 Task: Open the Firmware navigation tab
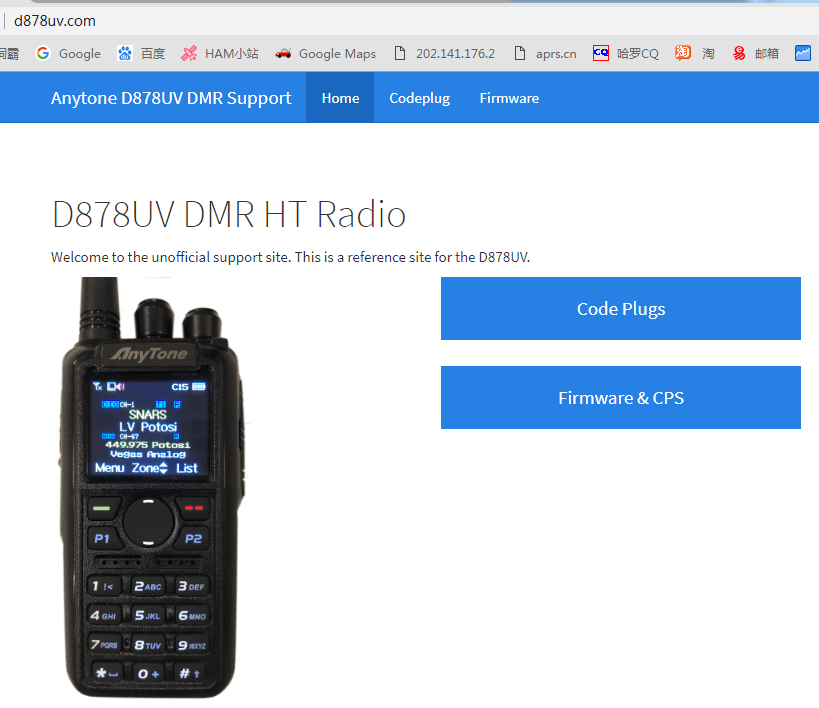click(509, 97)
